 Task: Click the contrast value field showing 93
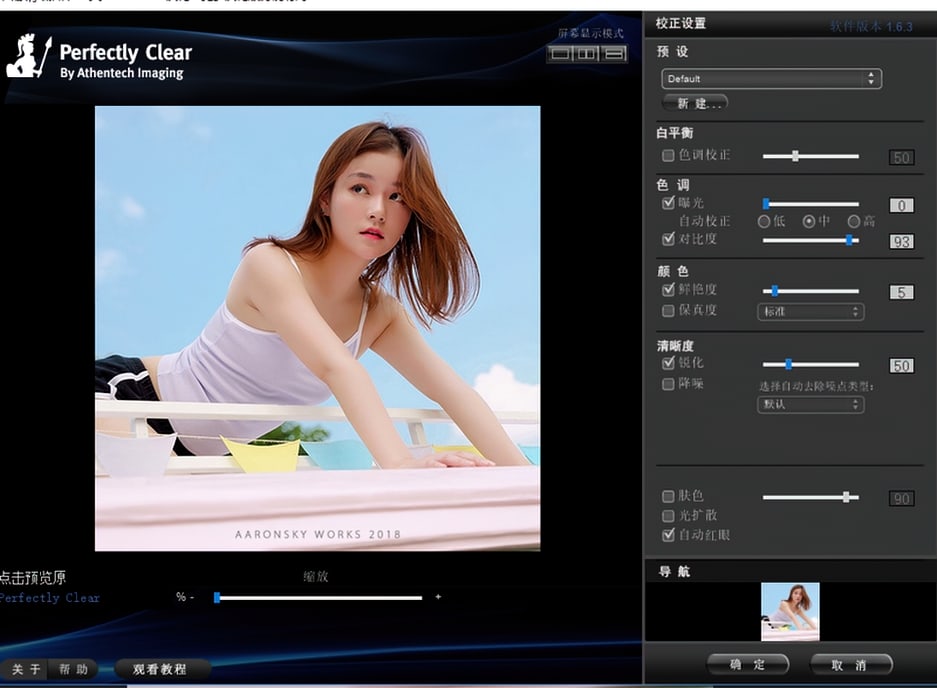[901, 241]
